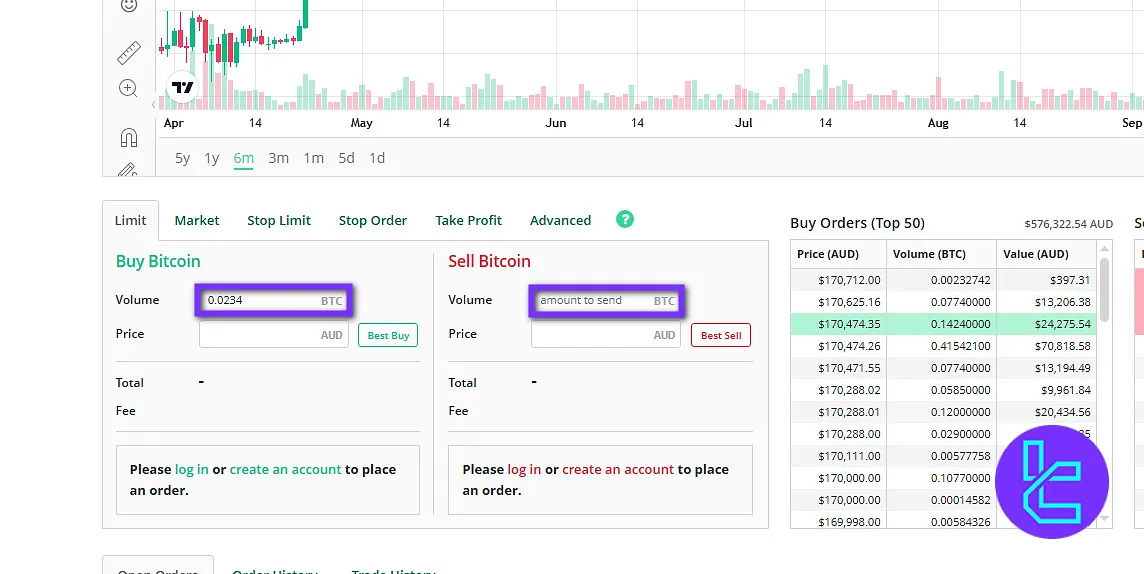
Task: Activate the zoom-in magnifier tool
Action: coord(128,88)
